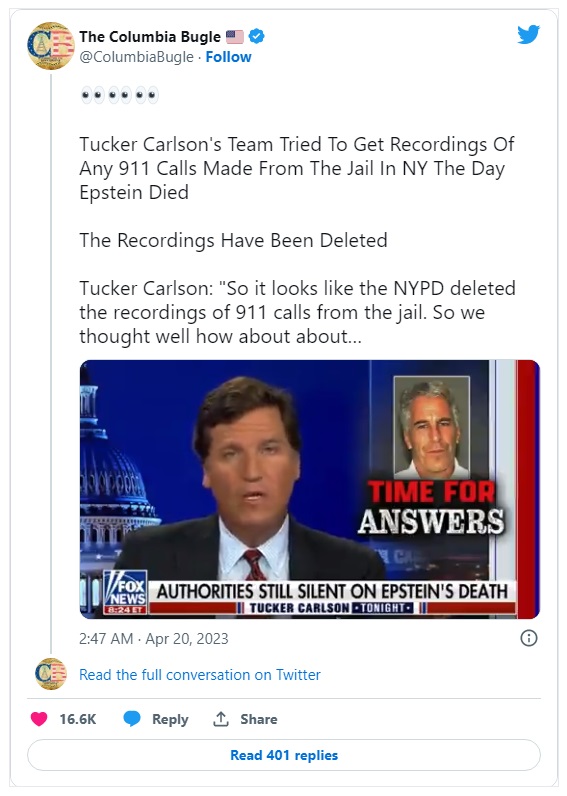Click the Twitter bird logo
The image size is (567, 796).
click(528, 35)
